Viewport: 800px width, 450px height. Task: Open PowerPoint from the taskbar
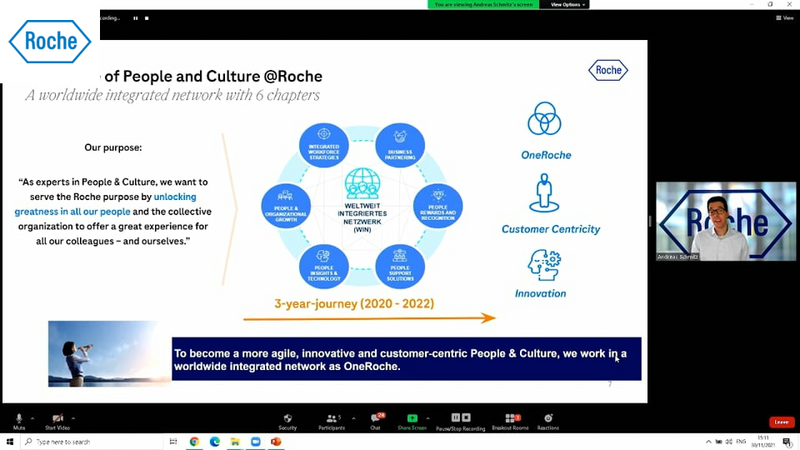click(276, 442)
